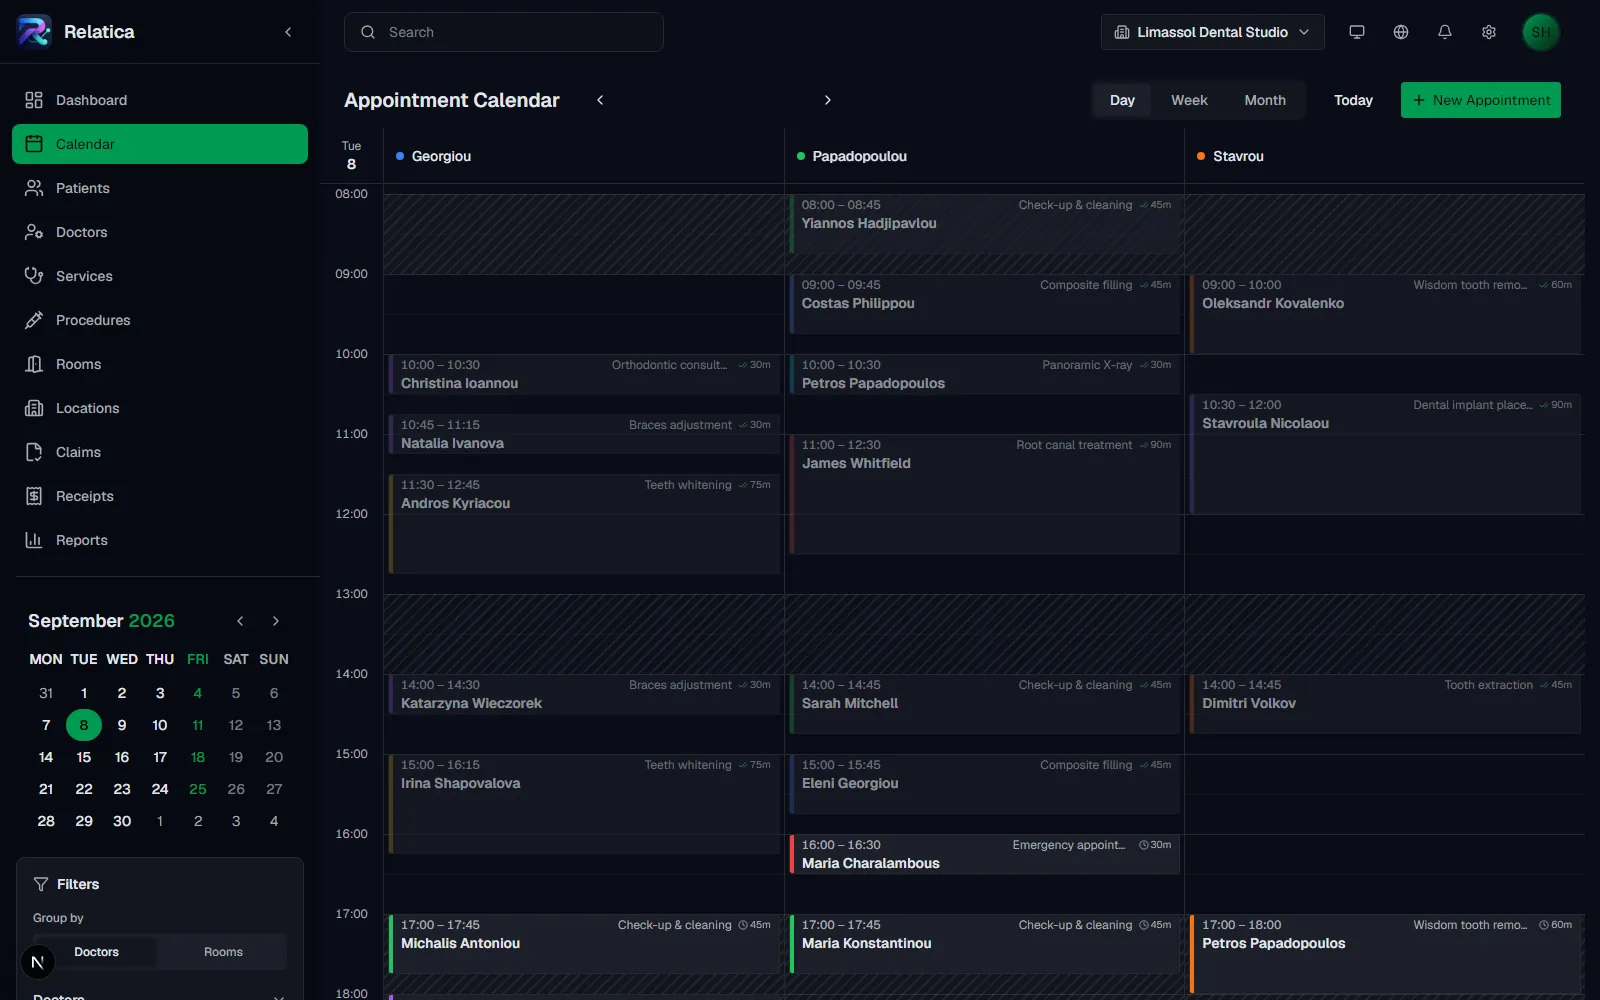Open Stavroula Nicolaou implant appointment
This screenshot has width=1600, height=1000.
[1385, 454]
